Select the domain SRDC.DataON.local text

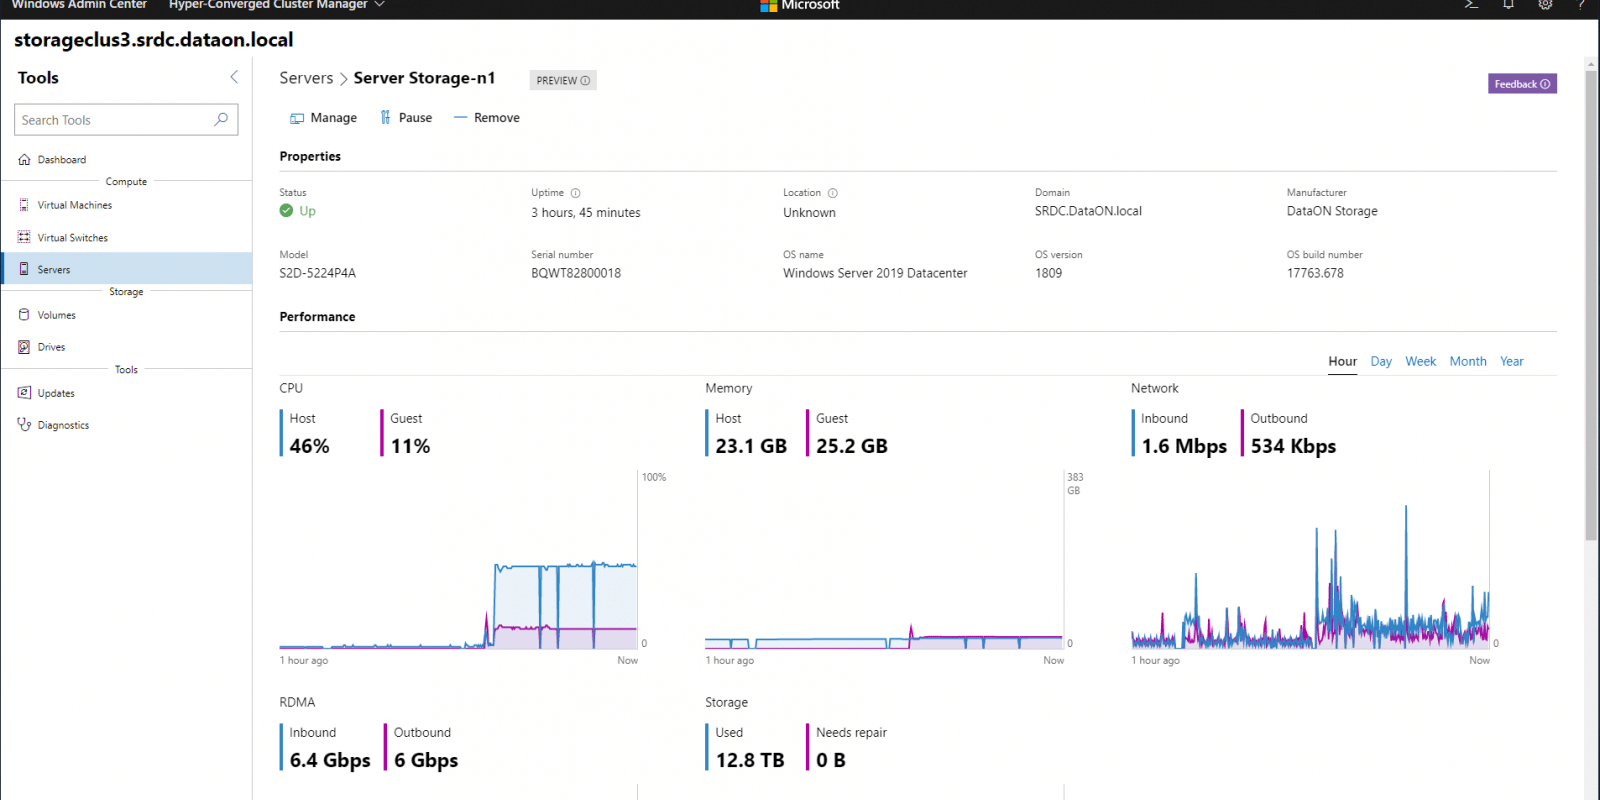[x=1088, y=211]
